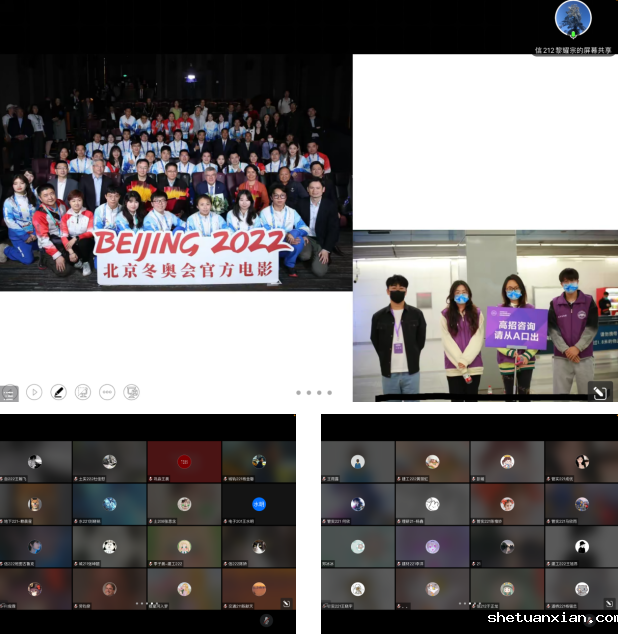Open the three-dots more options button
The image size is (618, 634).
pos(107,392)
